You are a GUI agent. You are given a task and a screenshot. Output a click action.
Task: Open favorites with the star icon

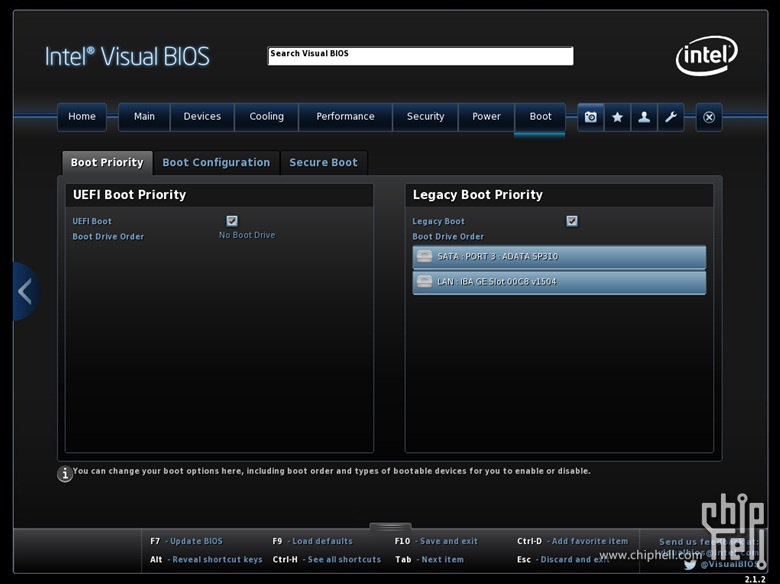(617, 117)
